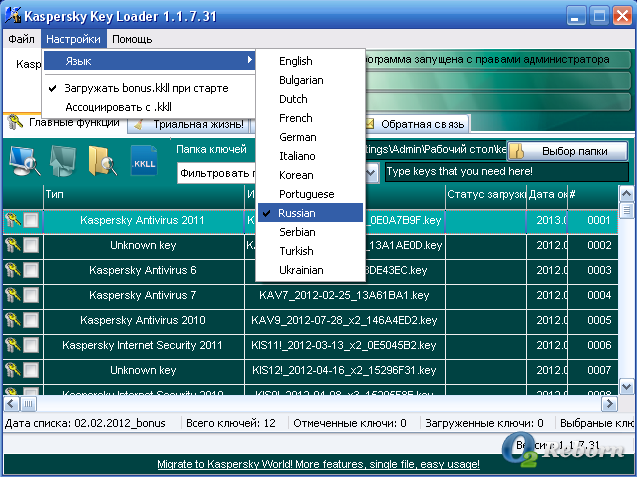Open the Настройки menu

click(74, 39)
